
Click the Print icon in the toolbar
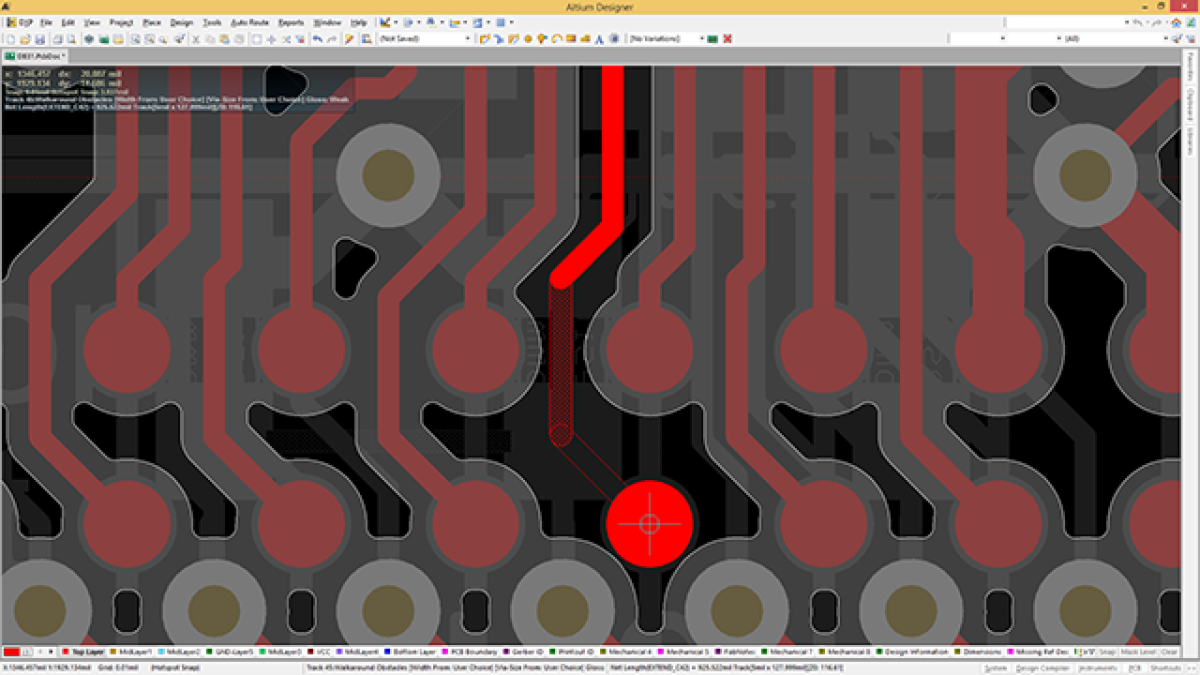coord(57,41)
